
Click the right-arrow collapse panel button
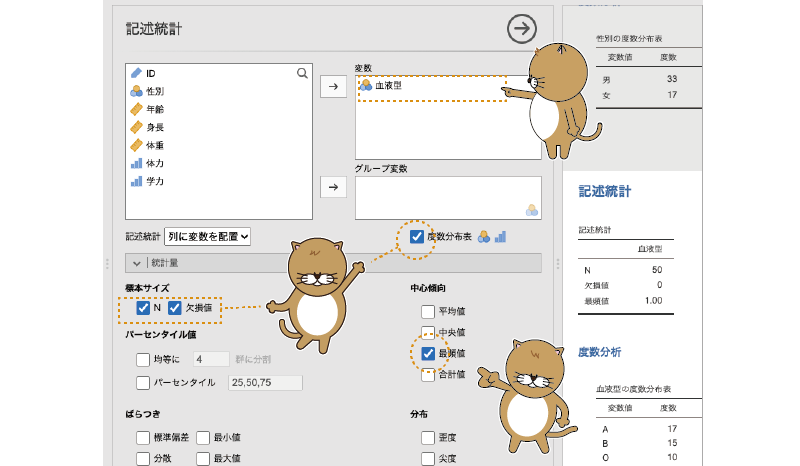click(521, 29)
